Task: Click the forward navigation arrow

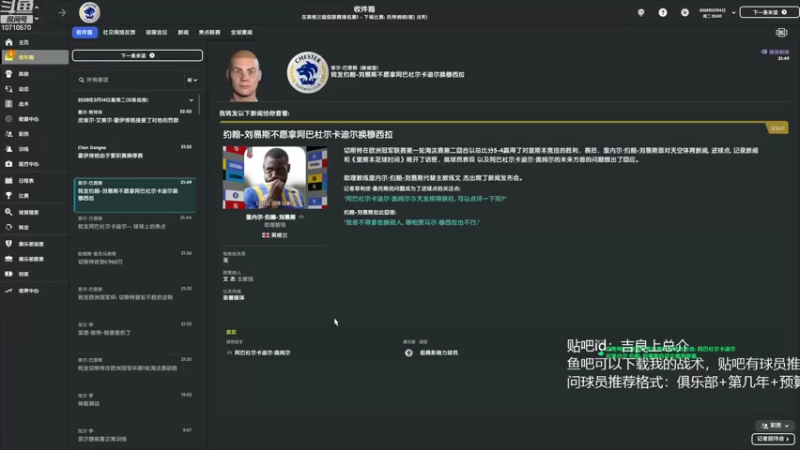Action: point(62,13)
